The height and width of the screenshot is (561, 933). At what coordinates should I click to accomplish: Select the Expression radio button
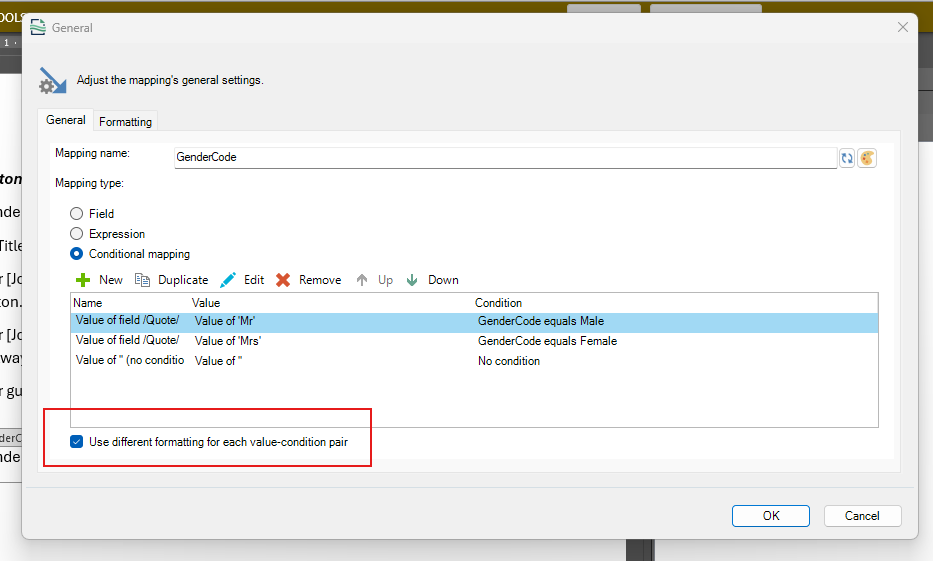pos(76,234)
